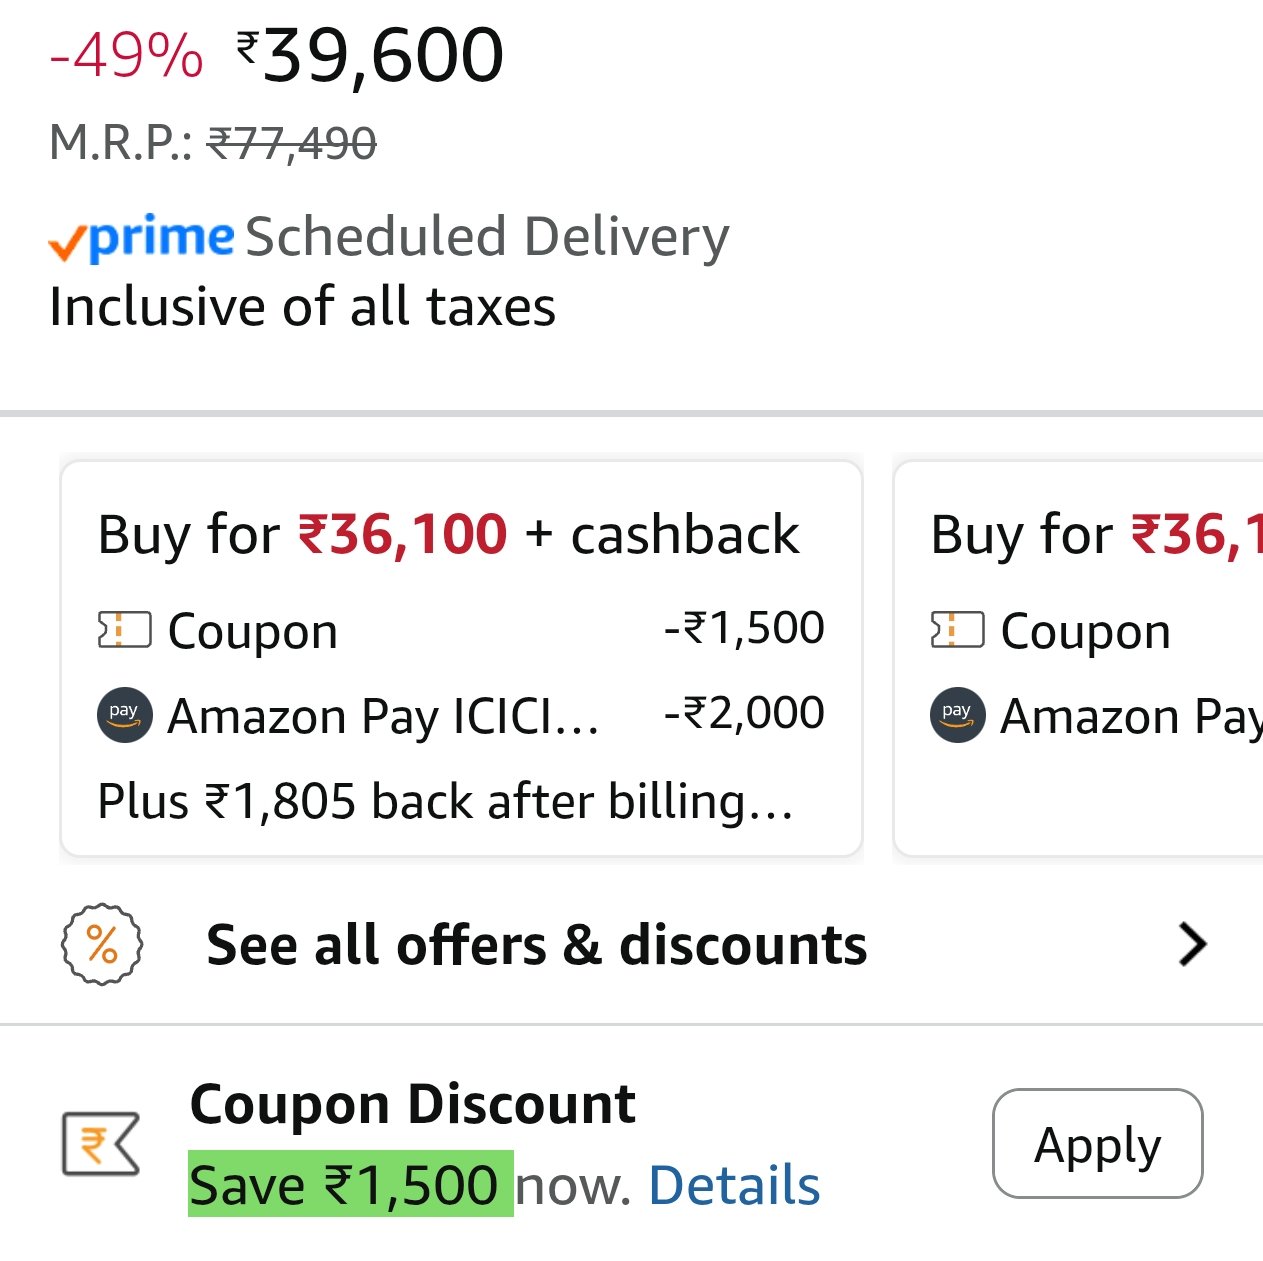This screenshot has width=1263, height=1261.
Task: Click the Prime checkmark logo
Action: pyautogui.click(x=140, y=238)
